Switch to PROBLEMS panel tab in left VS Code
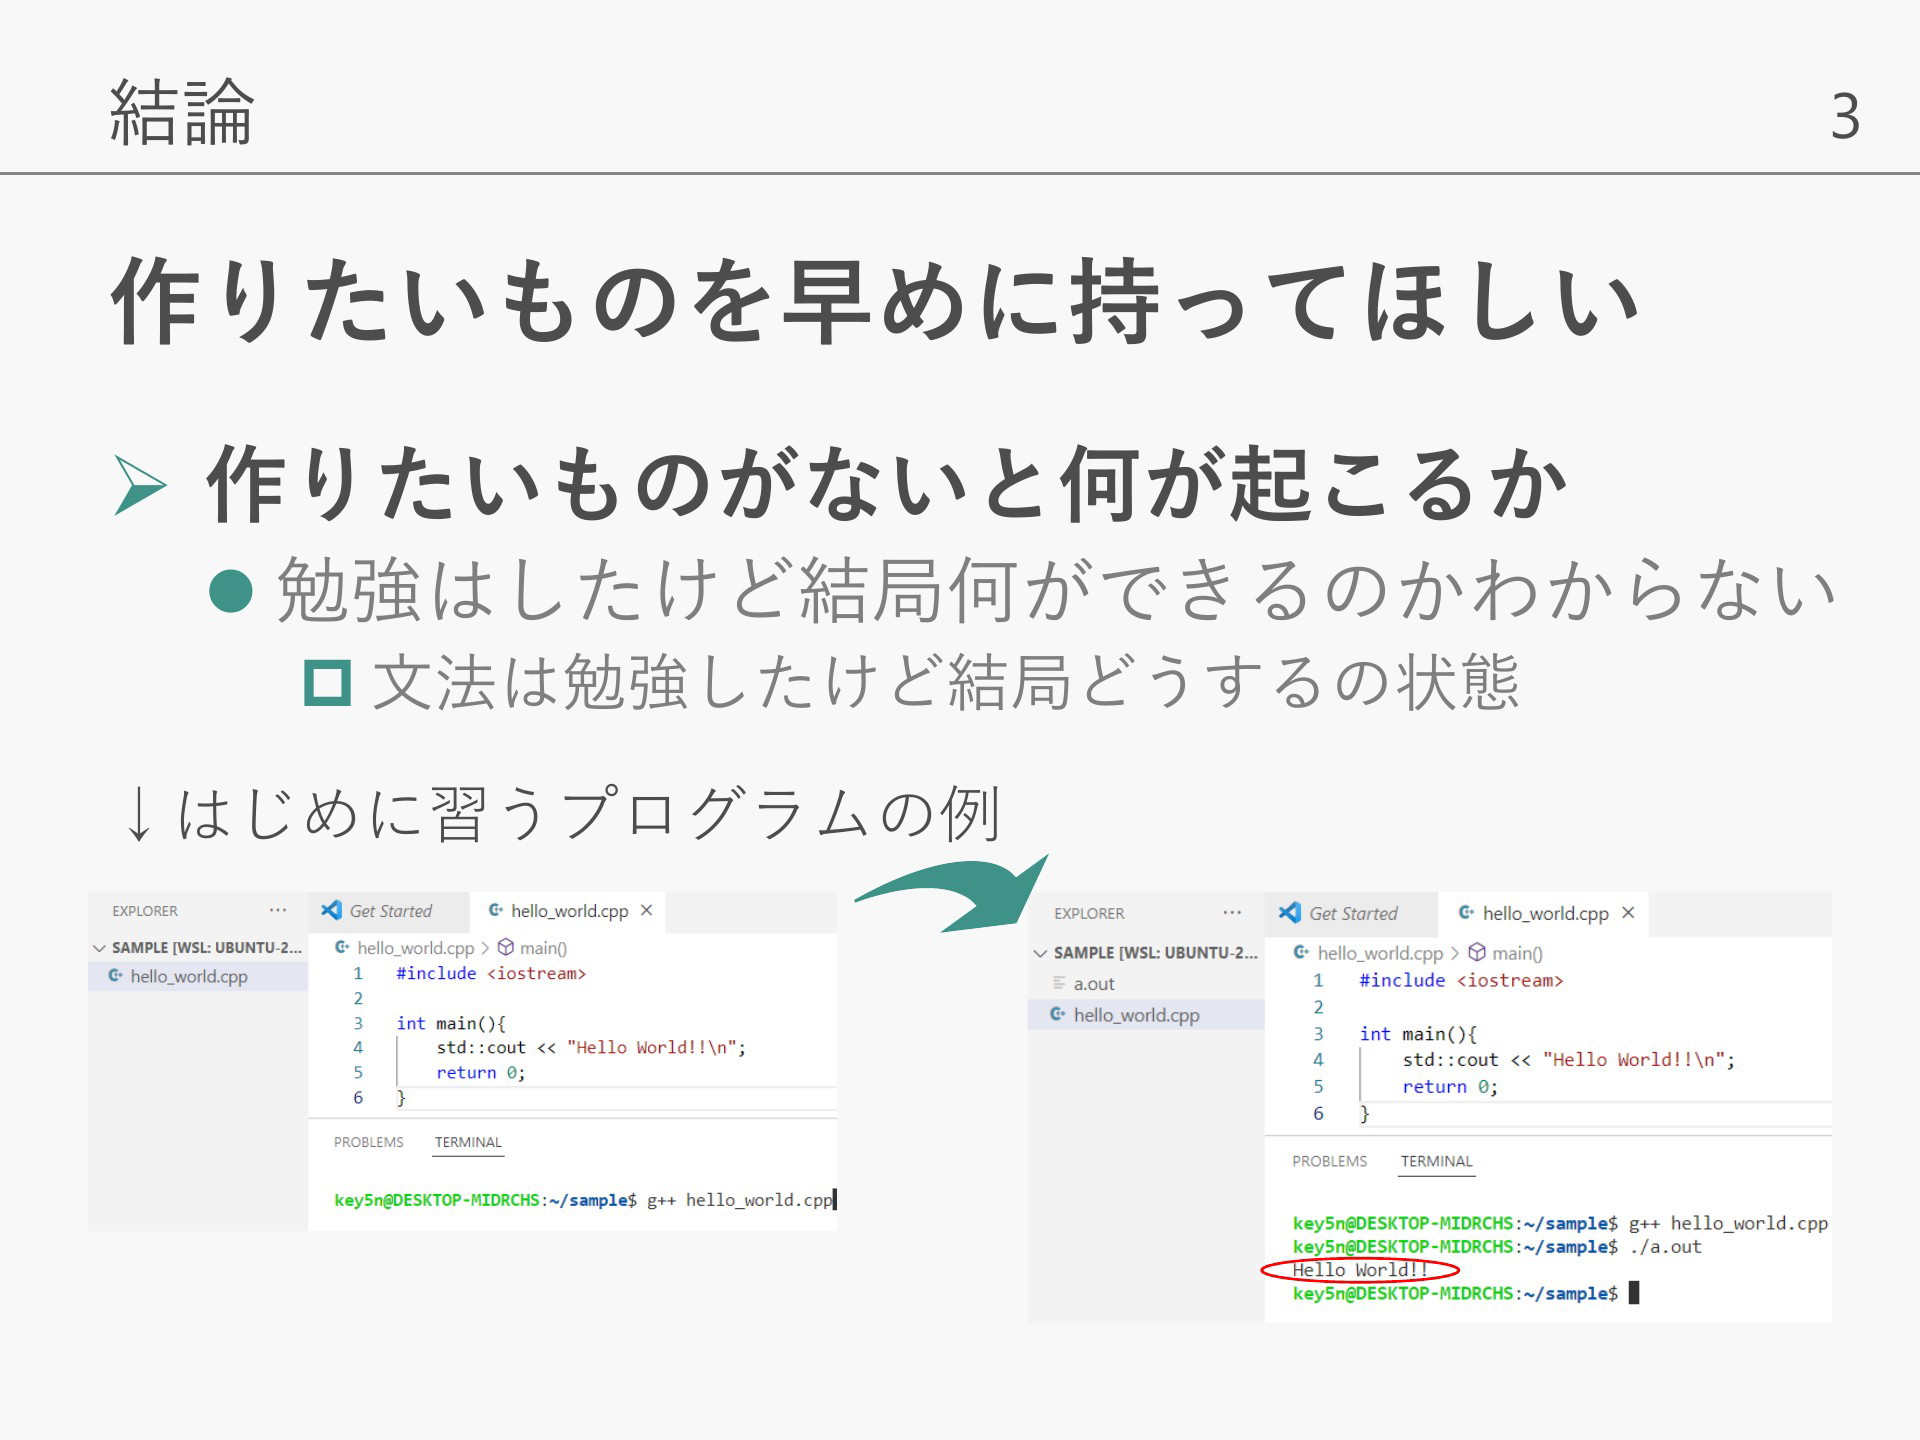Screen dimensions: 1920x1440 [x=369, y=1142]
